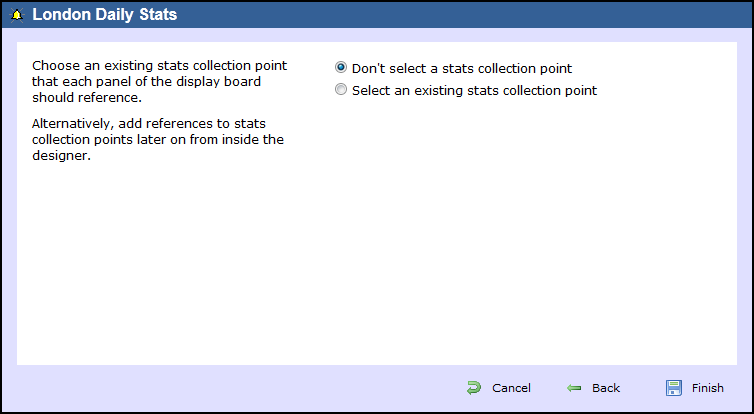
Task: Click the "Choose an existing stats collection point" paragraph
Action: [x=158, y=82]
